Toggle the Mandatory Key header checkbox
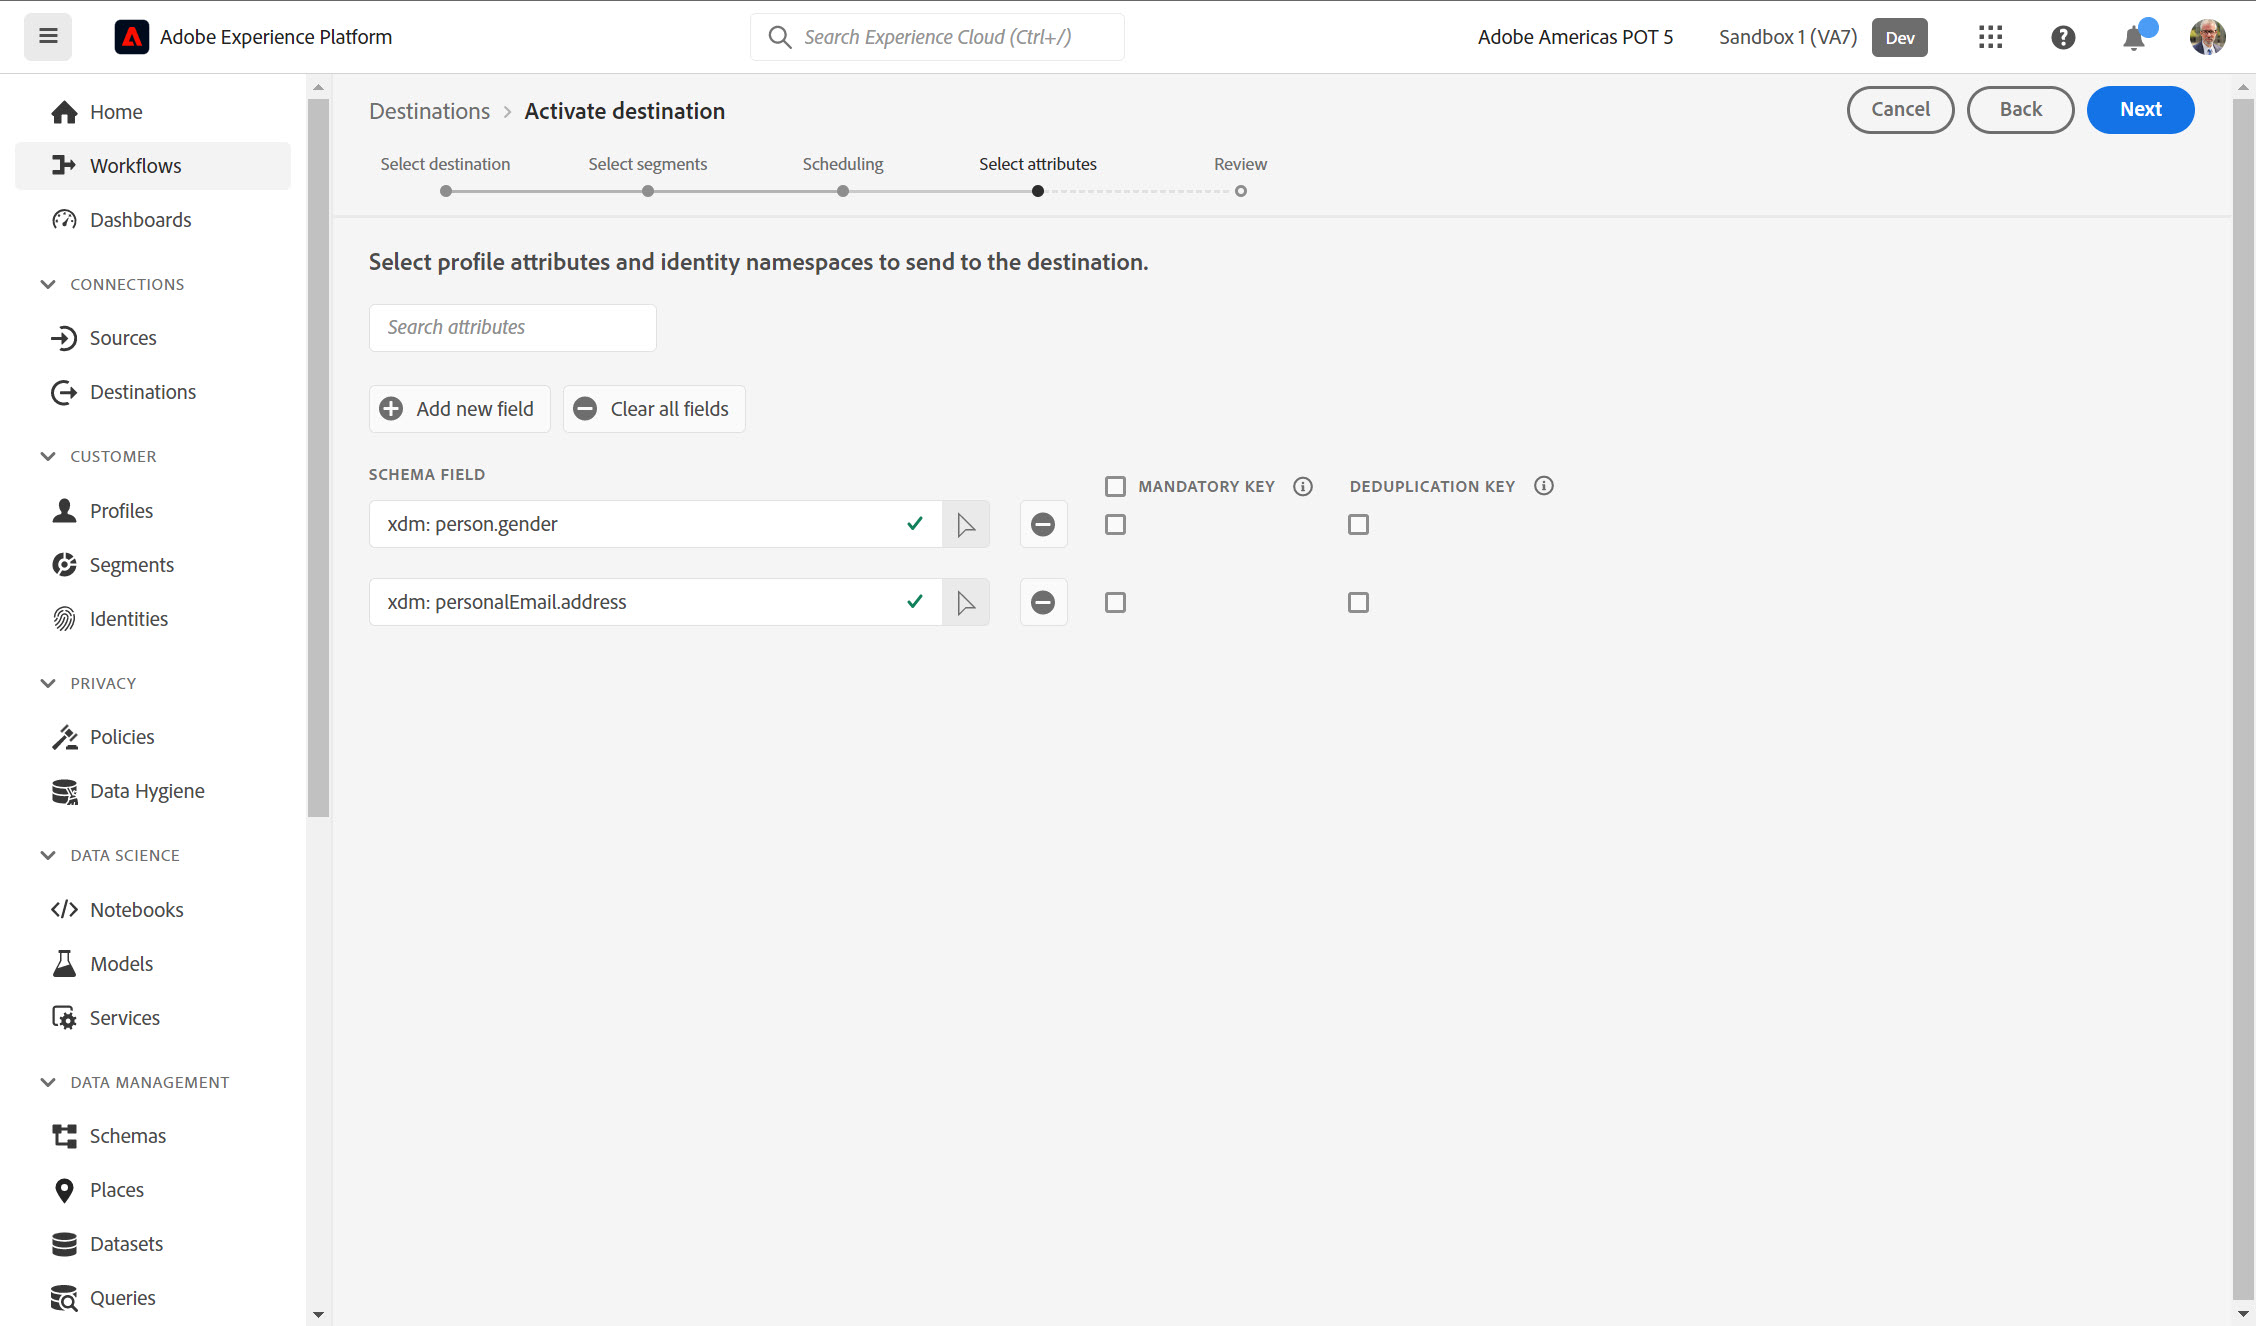Screen dimensions: 2256x1326 tap(1115, 486)
